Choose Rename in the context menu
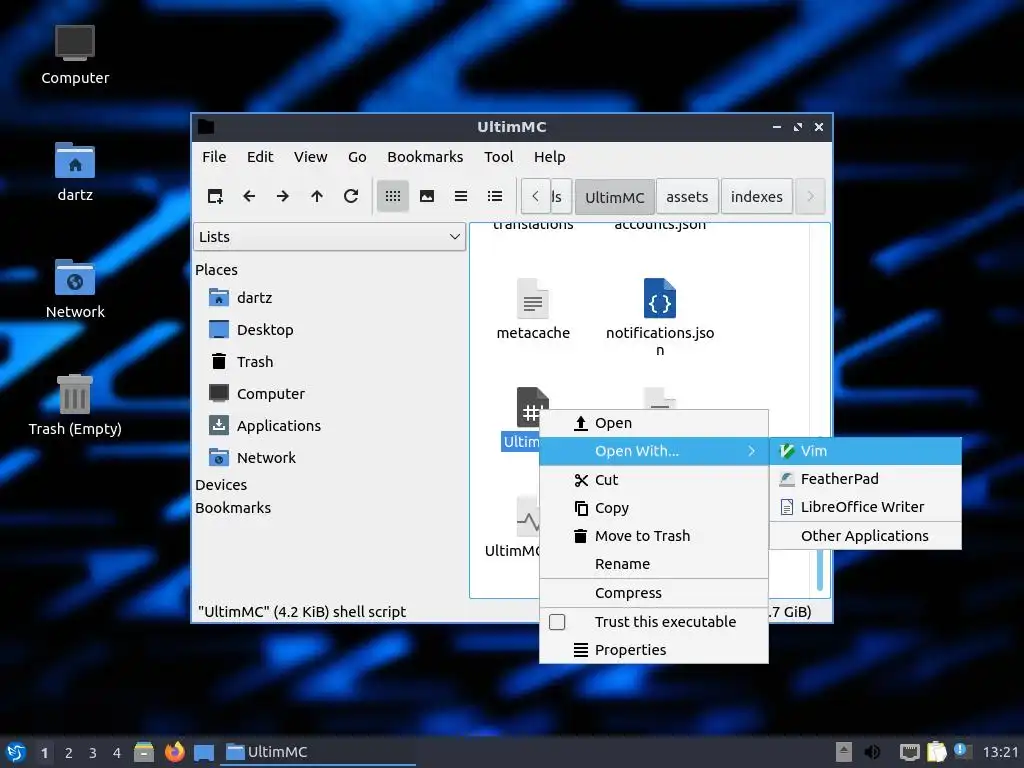This screenshot has height=768, width=1024. 654,564
